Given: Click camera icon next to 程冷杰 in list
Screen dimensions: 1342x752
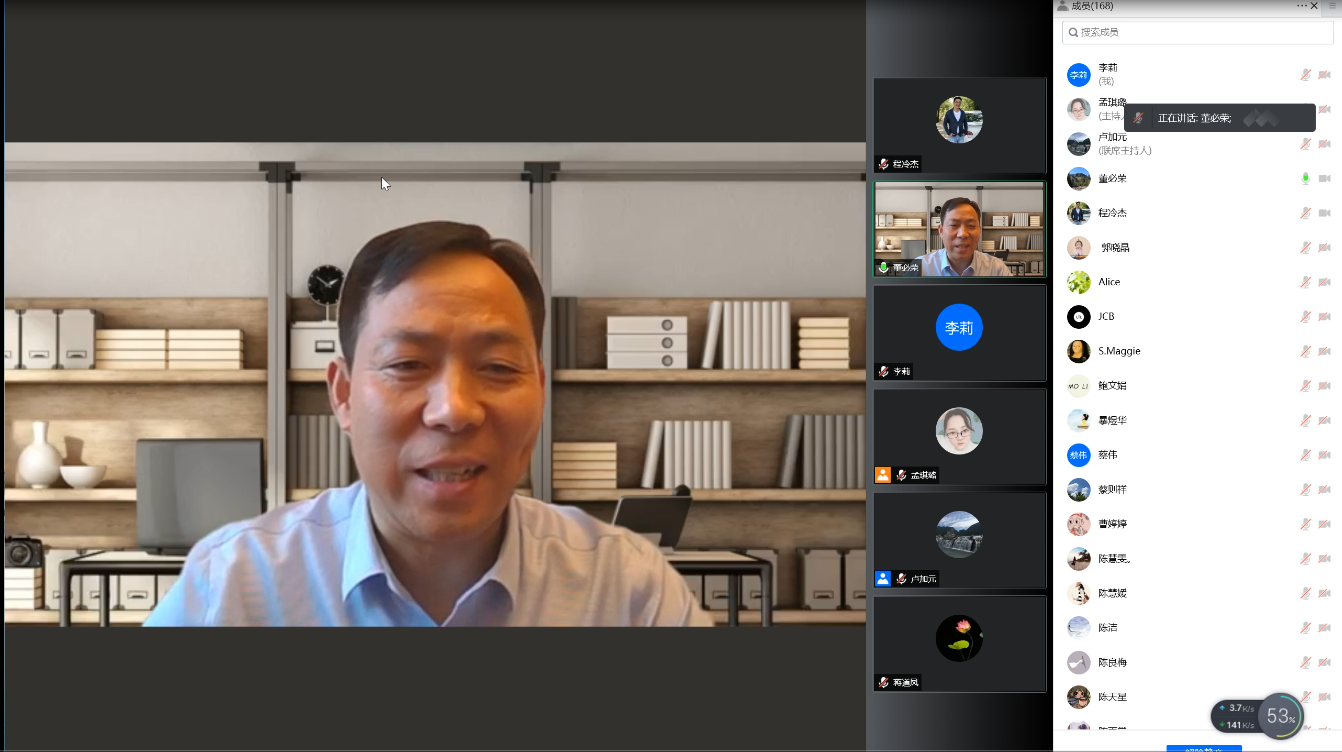Looking at the screenshot, I should point(1324,213).
